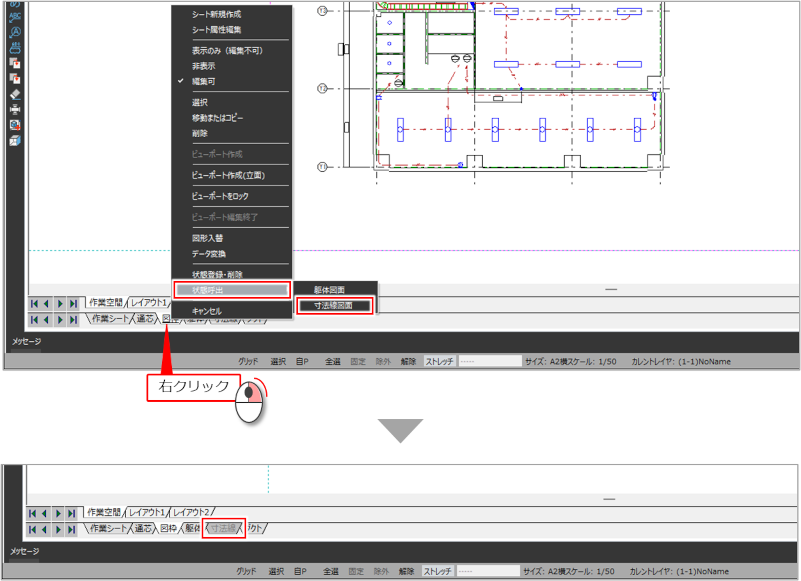
Task: Choose 躯体図面 from the submenu
Action: 329,289
